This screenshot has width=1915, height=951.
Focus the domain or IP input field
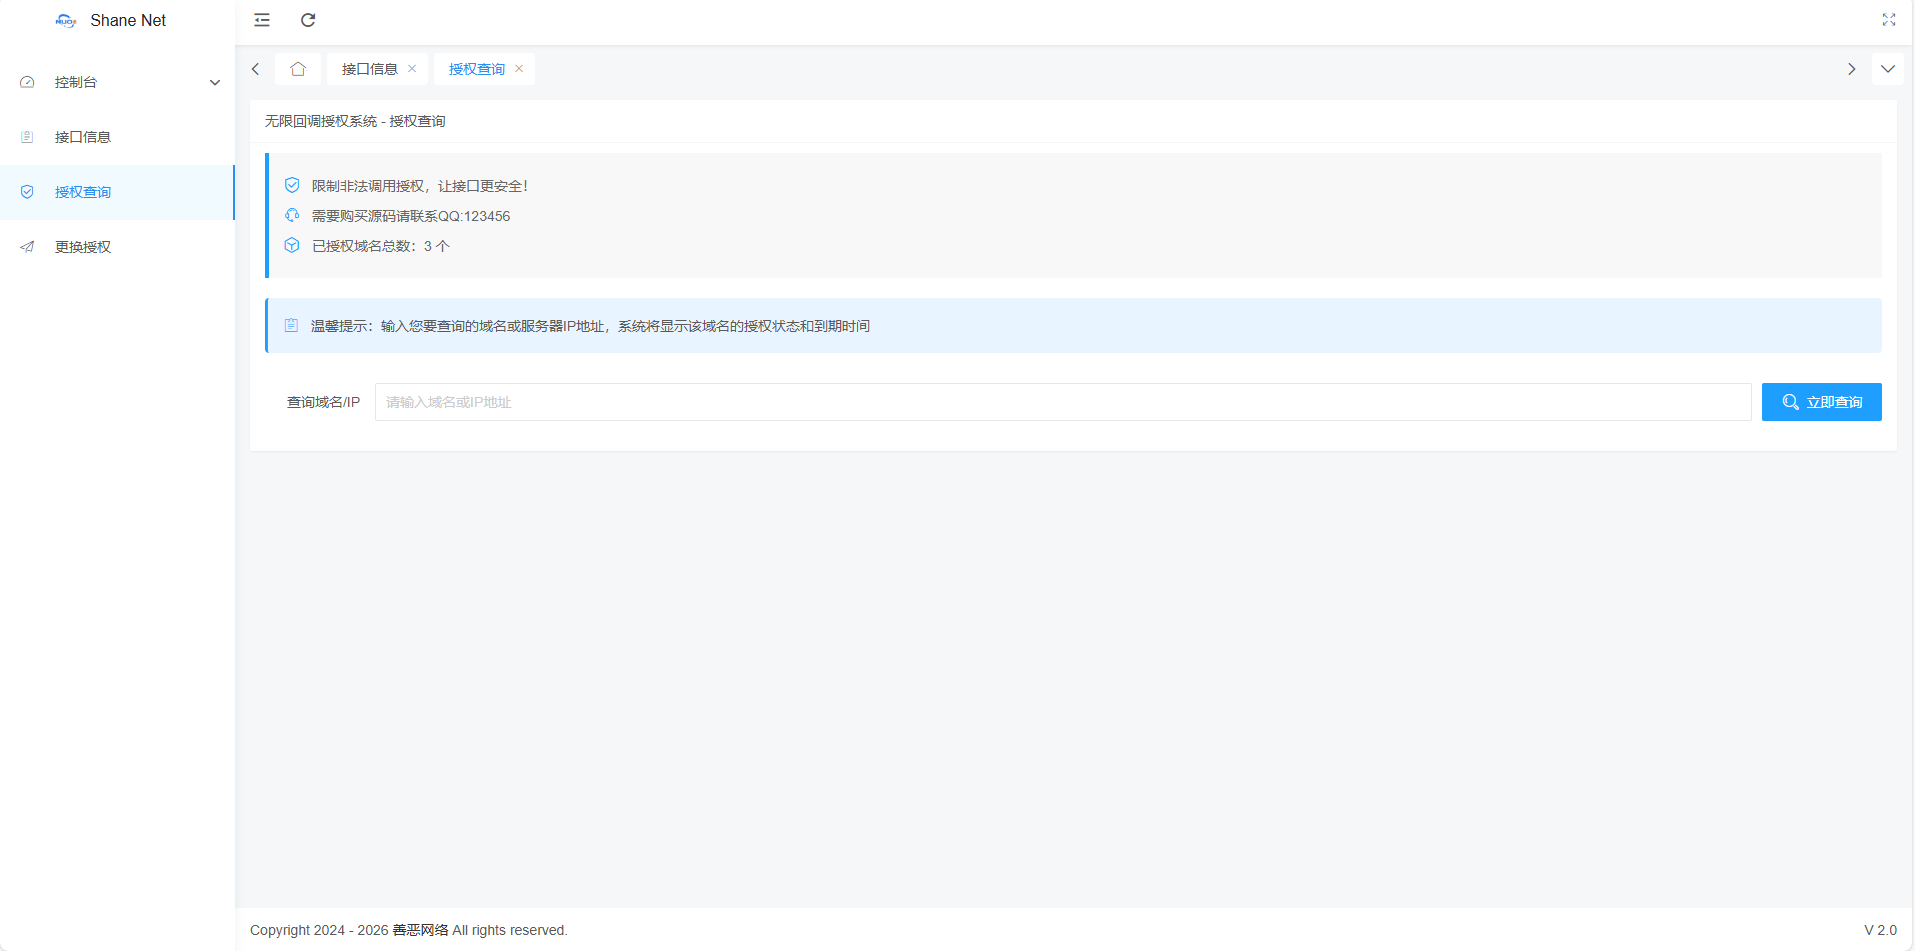coord(1062,402)
